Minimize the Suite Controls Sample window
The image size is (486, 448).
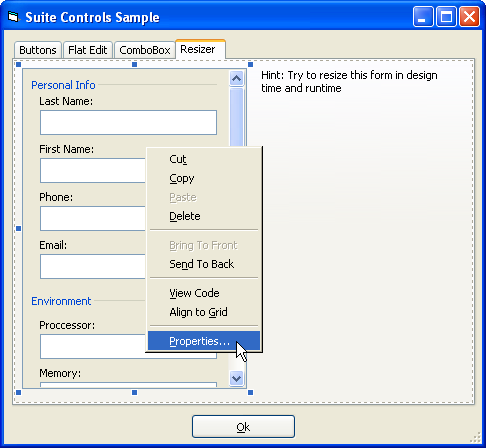coord(423,16)
